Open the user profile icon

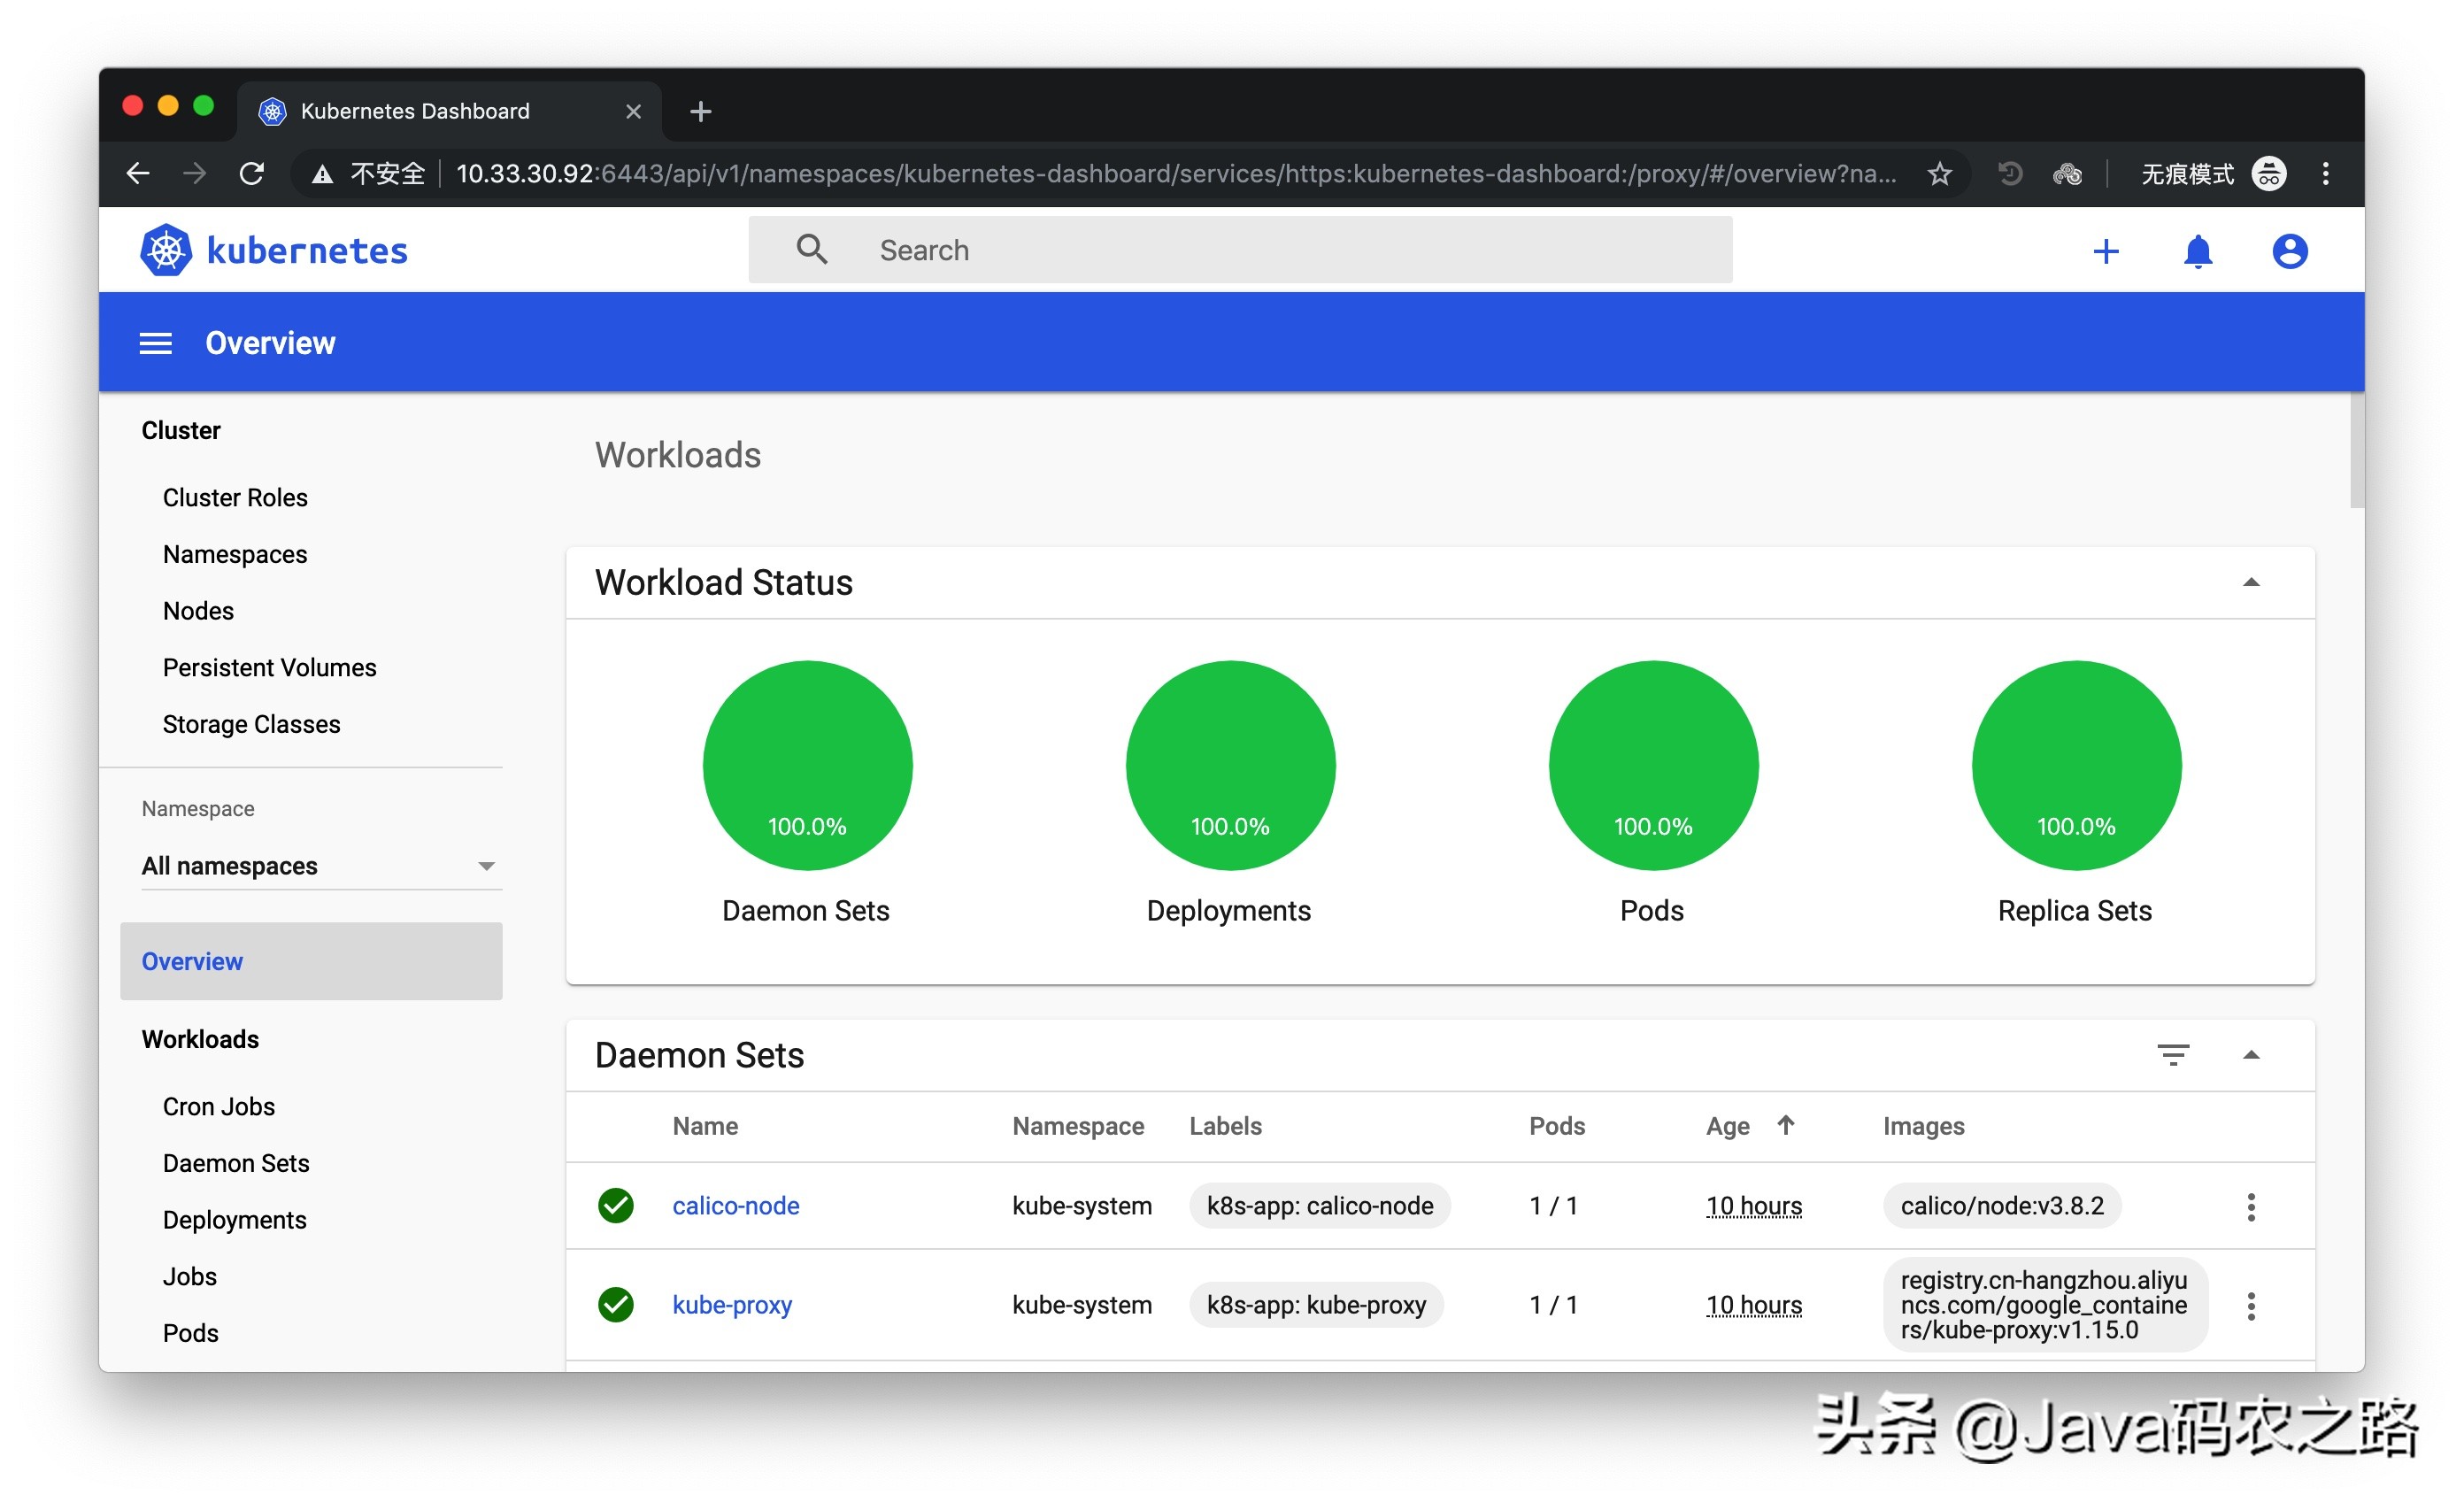pyautogui.click(x=2290, y=251)
